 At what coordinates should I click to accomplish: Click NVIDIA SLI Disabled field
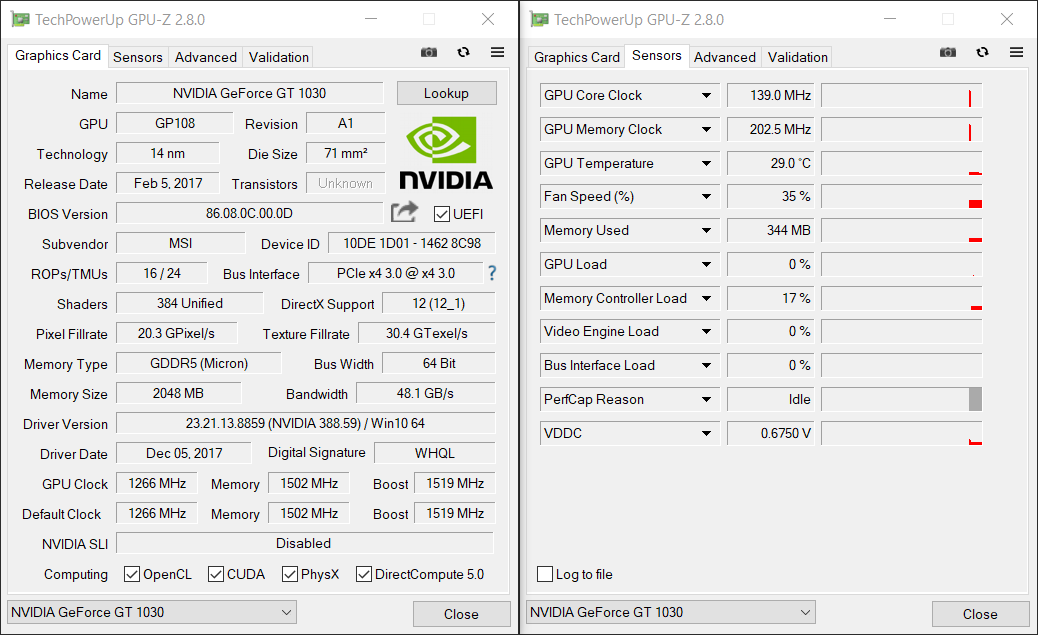(305, 543)
